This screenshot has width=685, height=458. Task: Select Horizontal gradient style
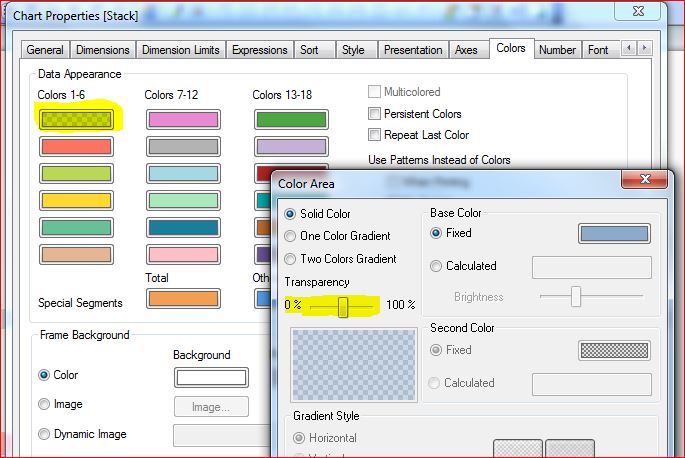(x=299, y=437)
